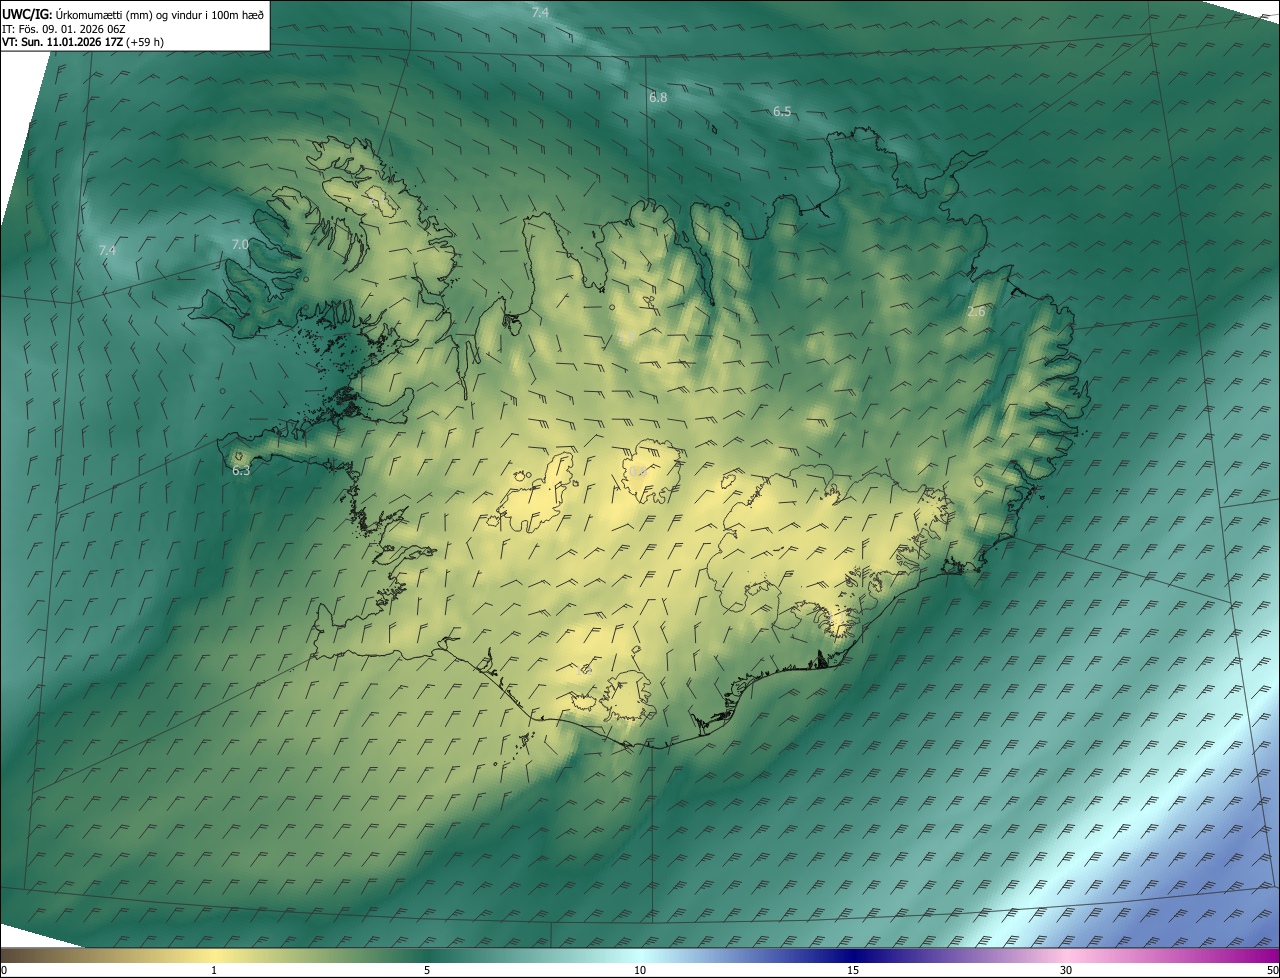Click the 1 tick on the color scale
The height and width of the screenshot is (978, 1280).
coord(214,970)
